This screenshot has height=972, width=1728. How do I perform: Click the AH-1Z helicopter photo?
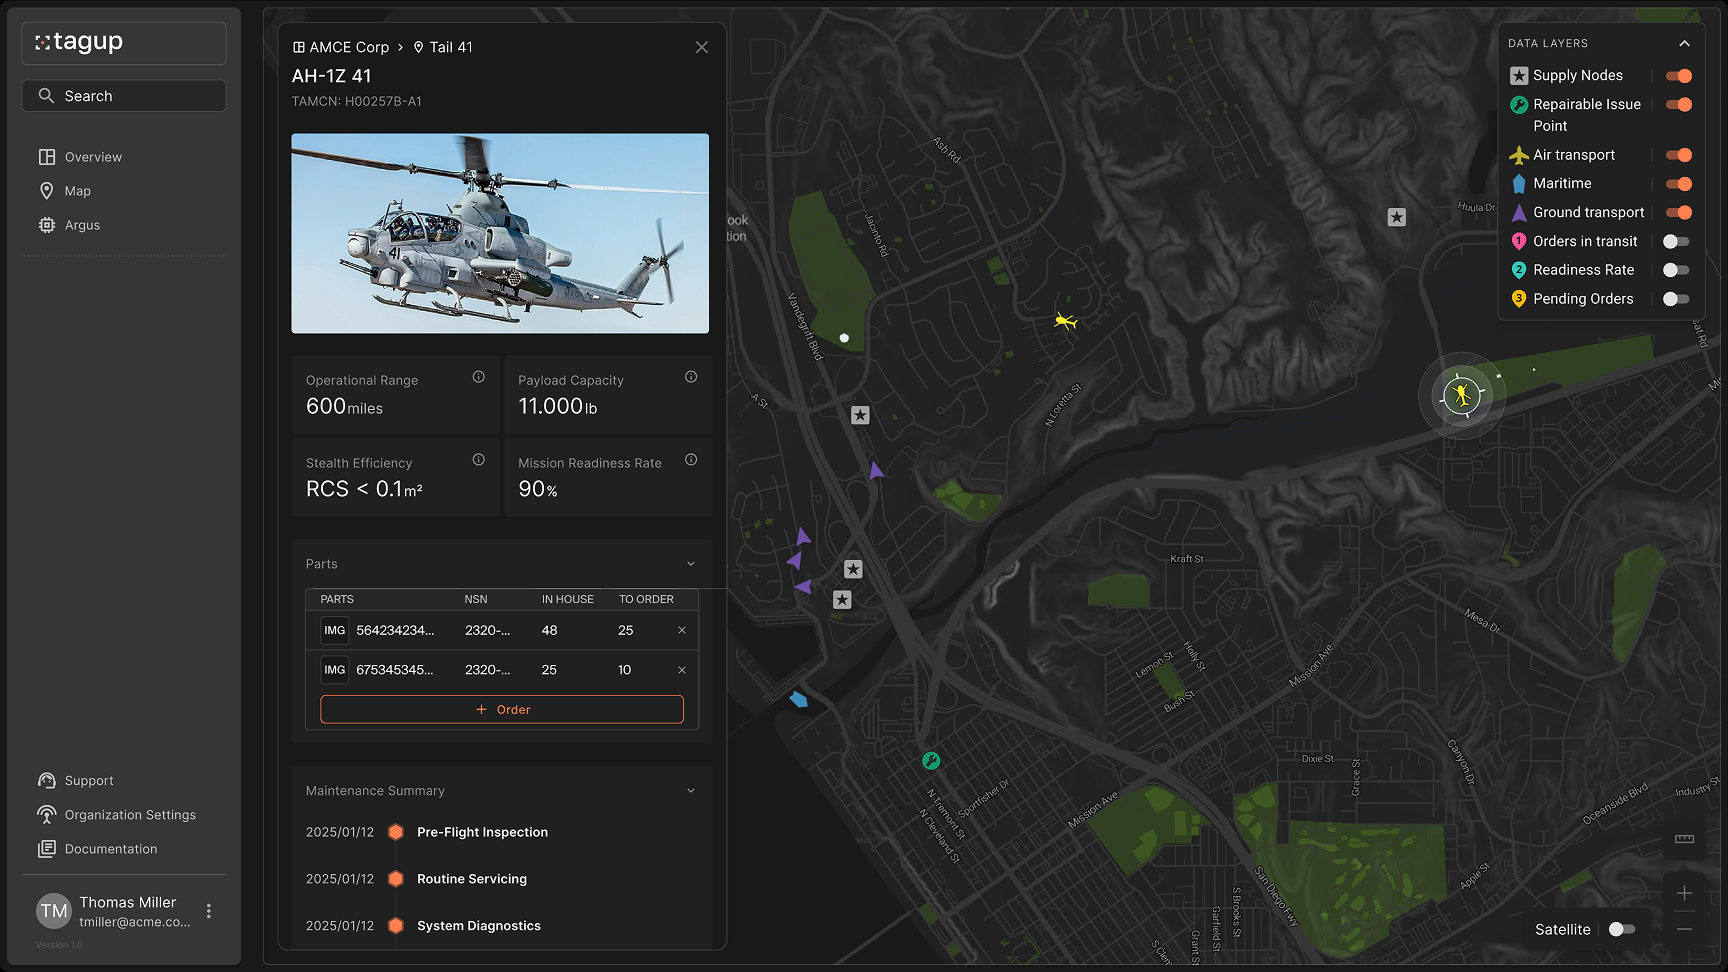coord(500,233)
